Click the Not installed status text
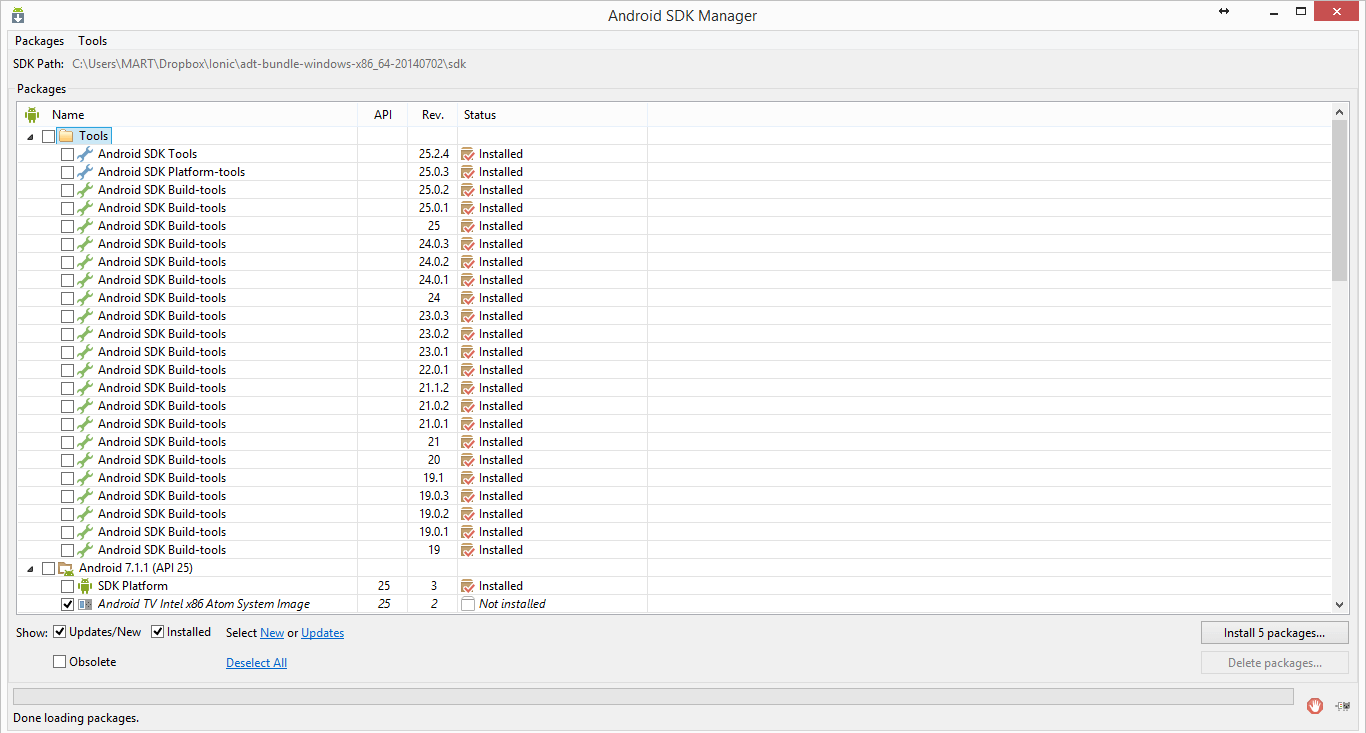 [x=512, y=604]
